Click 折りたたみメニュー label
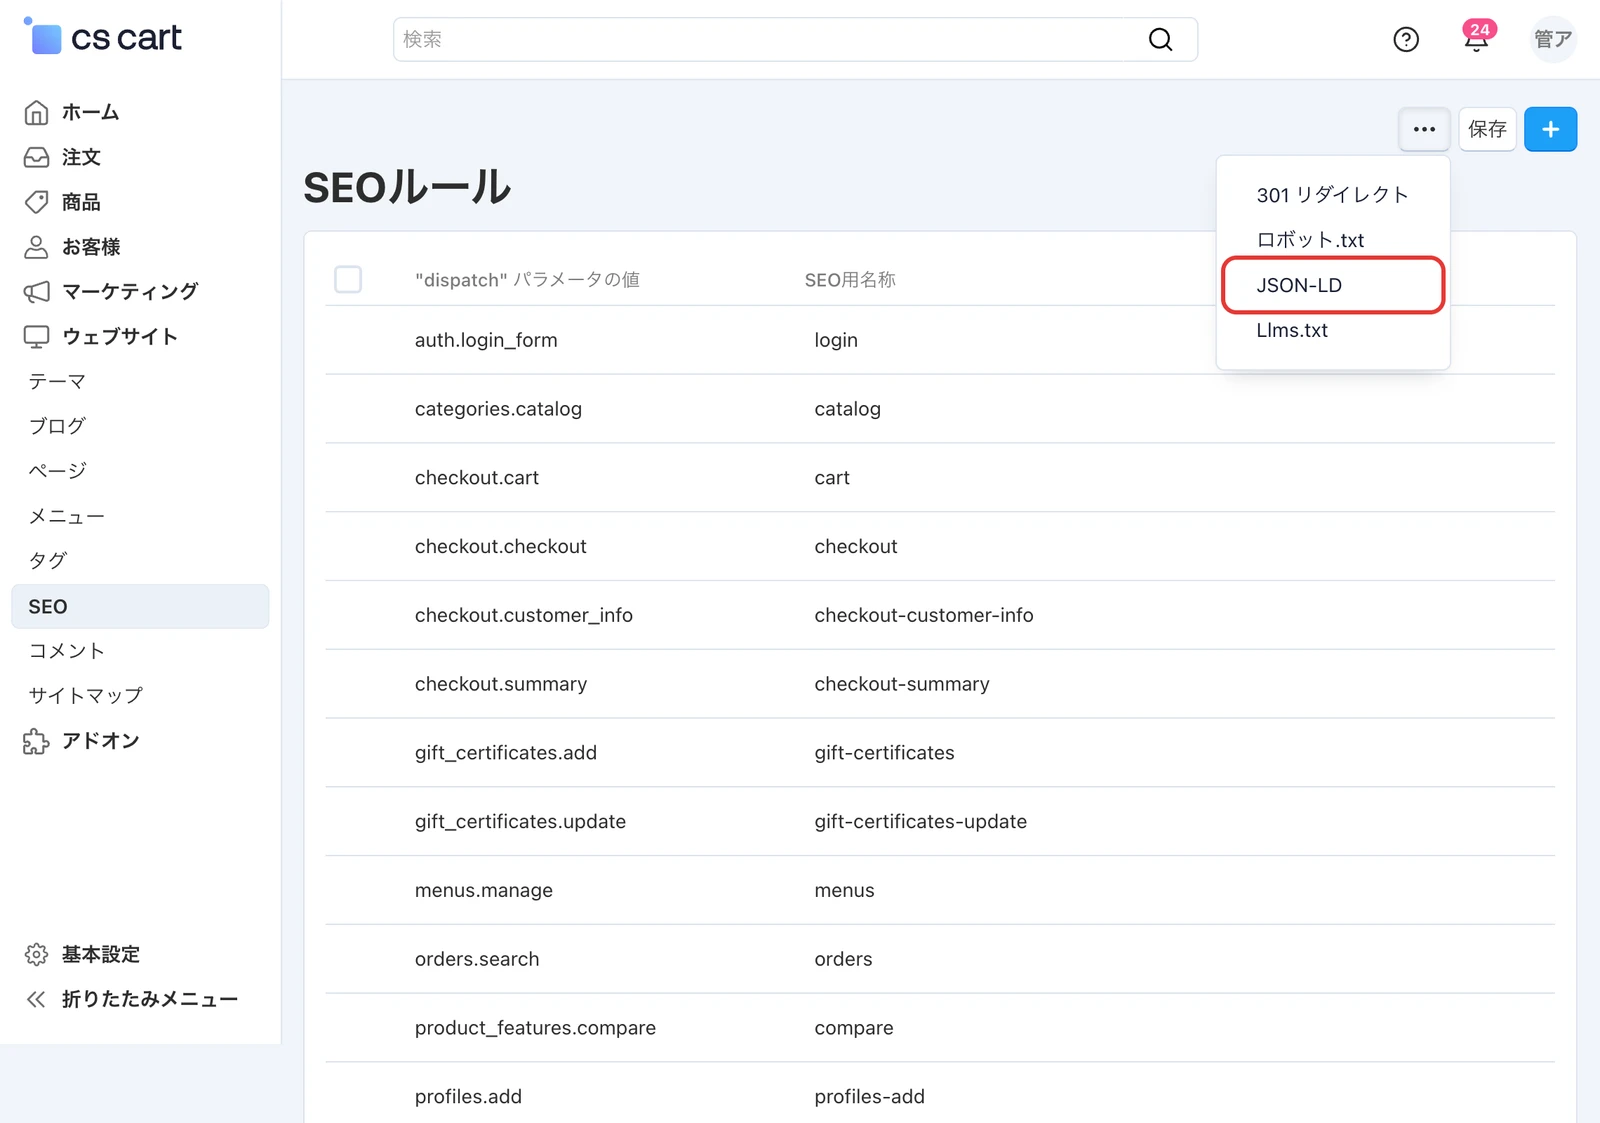This screenshot has width=1600, height=1123. (x=150, y=999)
